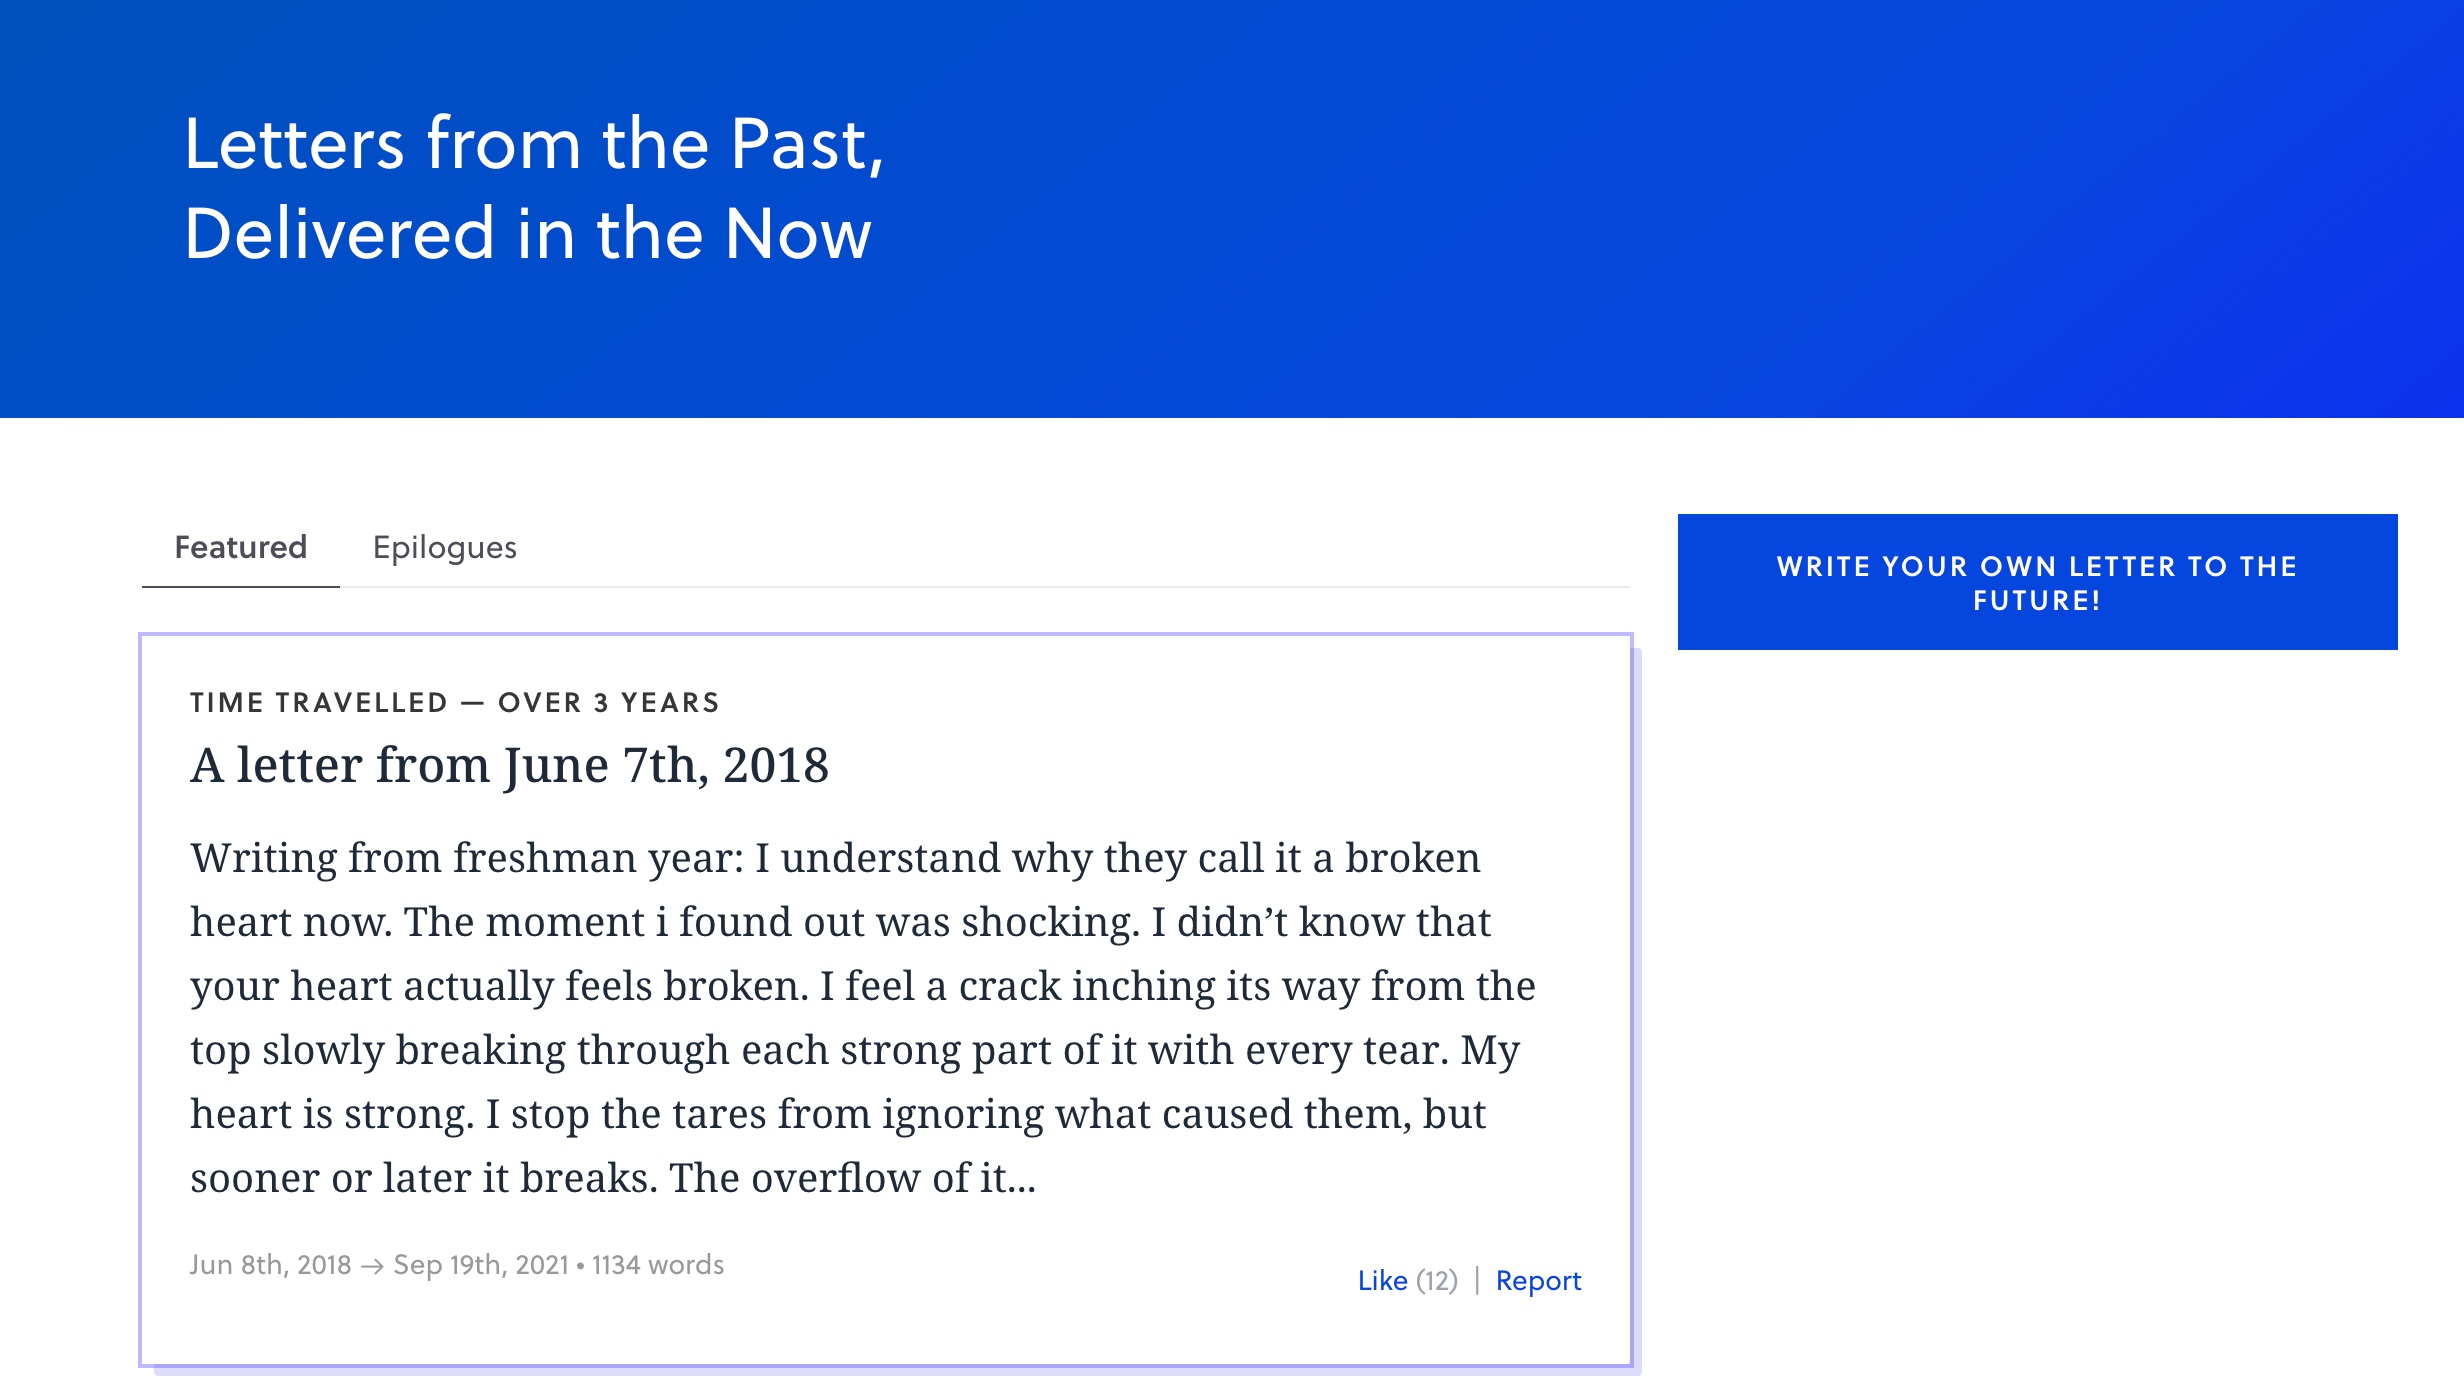Click the Sep 19th, 2021 delivery date

480,1265
